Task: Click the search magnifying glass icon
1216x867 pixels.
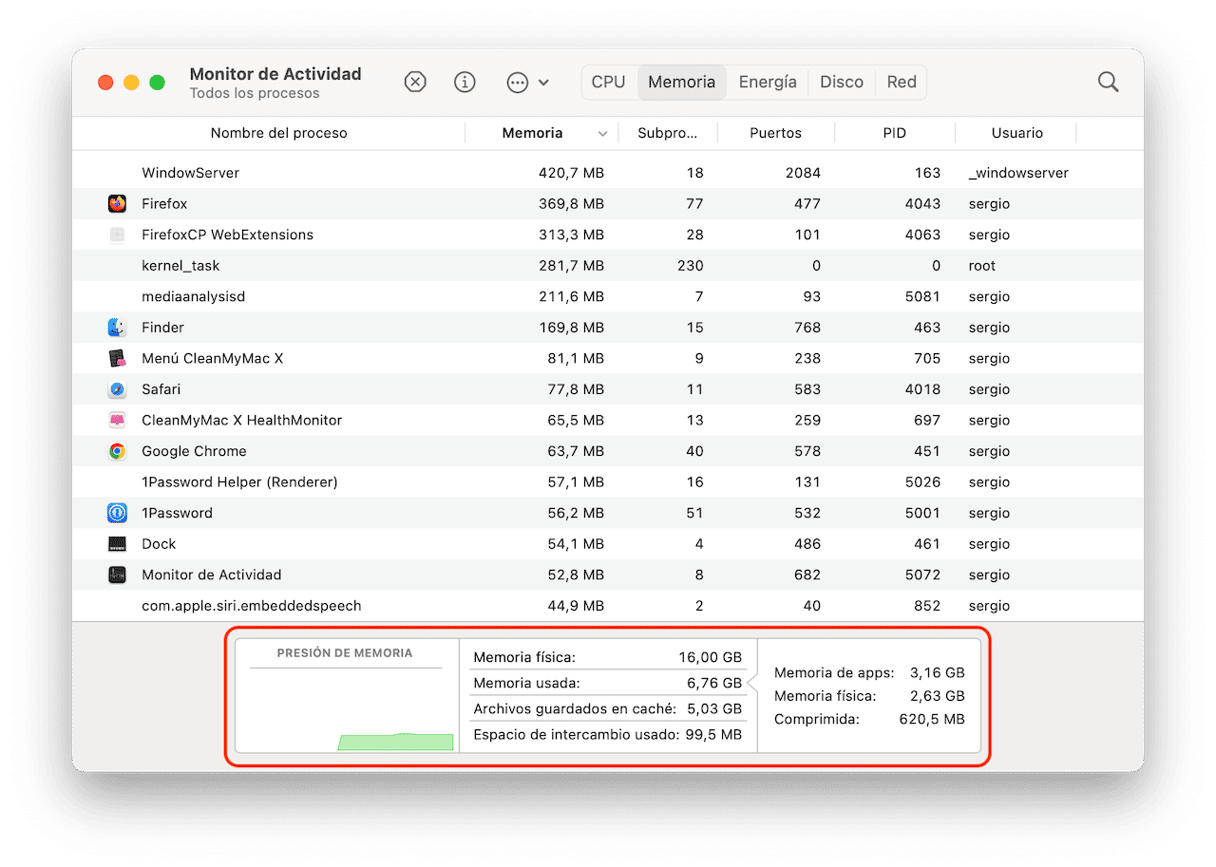Action: (1107, 82)
